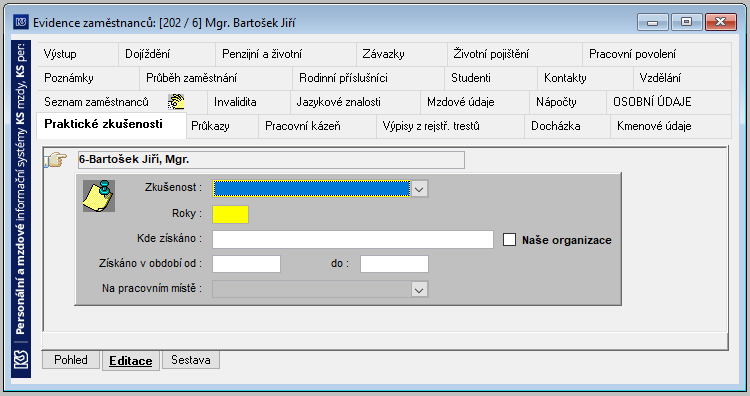This screenshot has height=396, width=750.
Task: Click the employee name field 6-Bartošek Jiří
Action: (271, 160)
